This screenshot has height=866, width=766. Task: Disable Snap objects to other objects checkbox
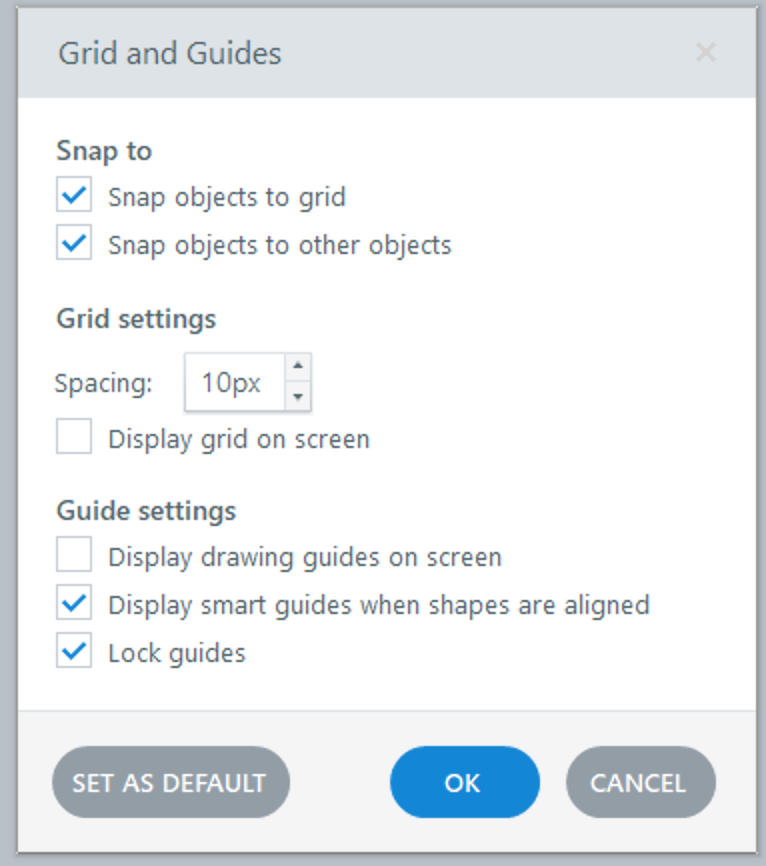click(74, 244)
